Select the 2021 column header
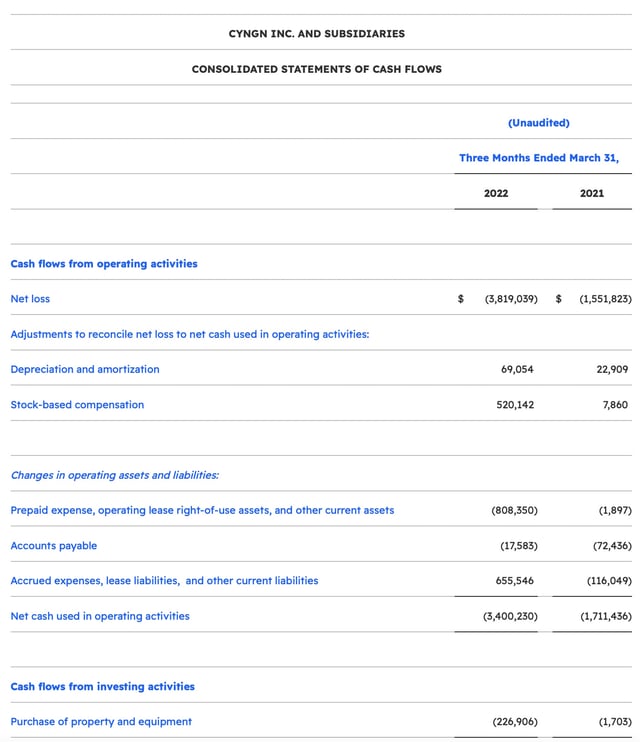The width and height of the screenshot is (640, 742). pyautogui.click(x=592, y=193)
